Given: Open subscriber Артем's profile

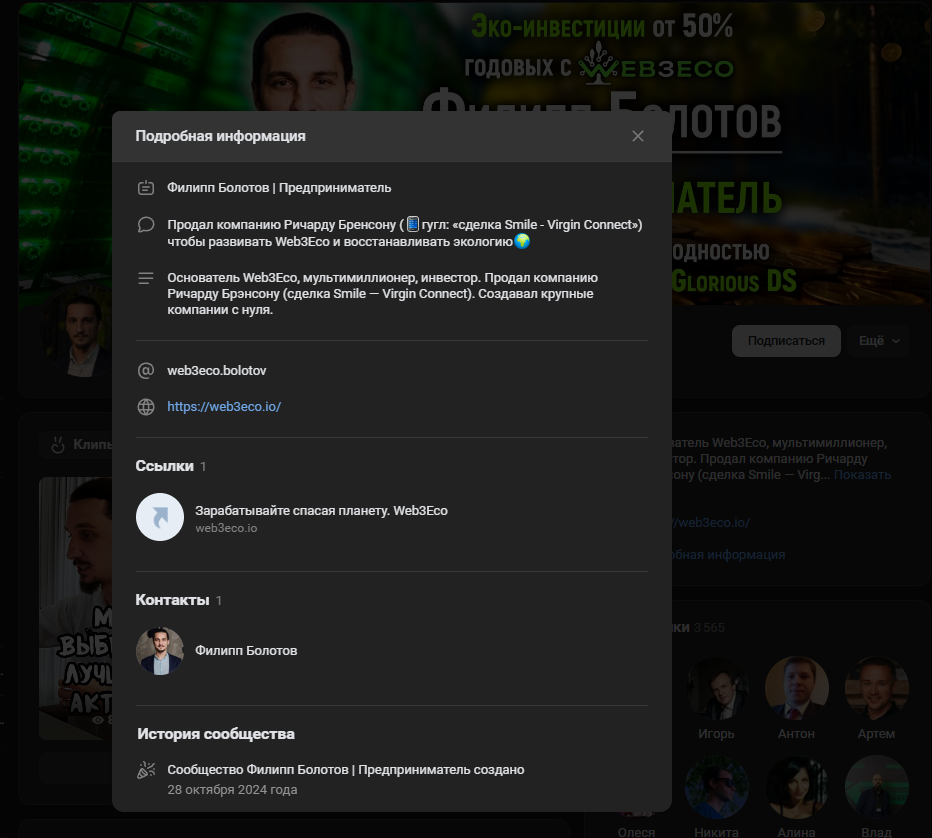Looking at the screenshot, I should click(x=877, y=698).
